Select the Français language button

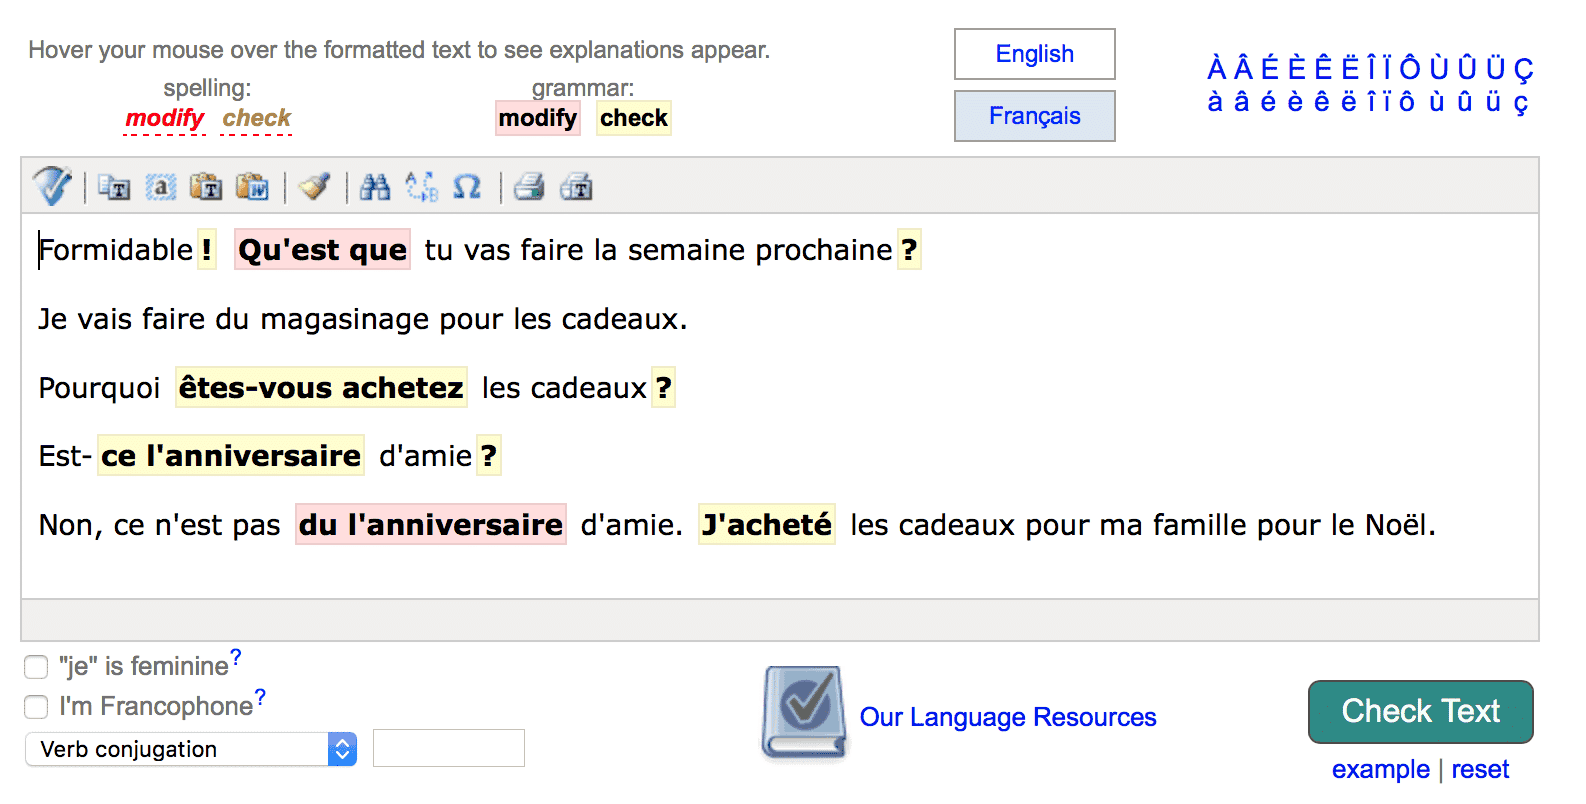(x=1034, y=116)
